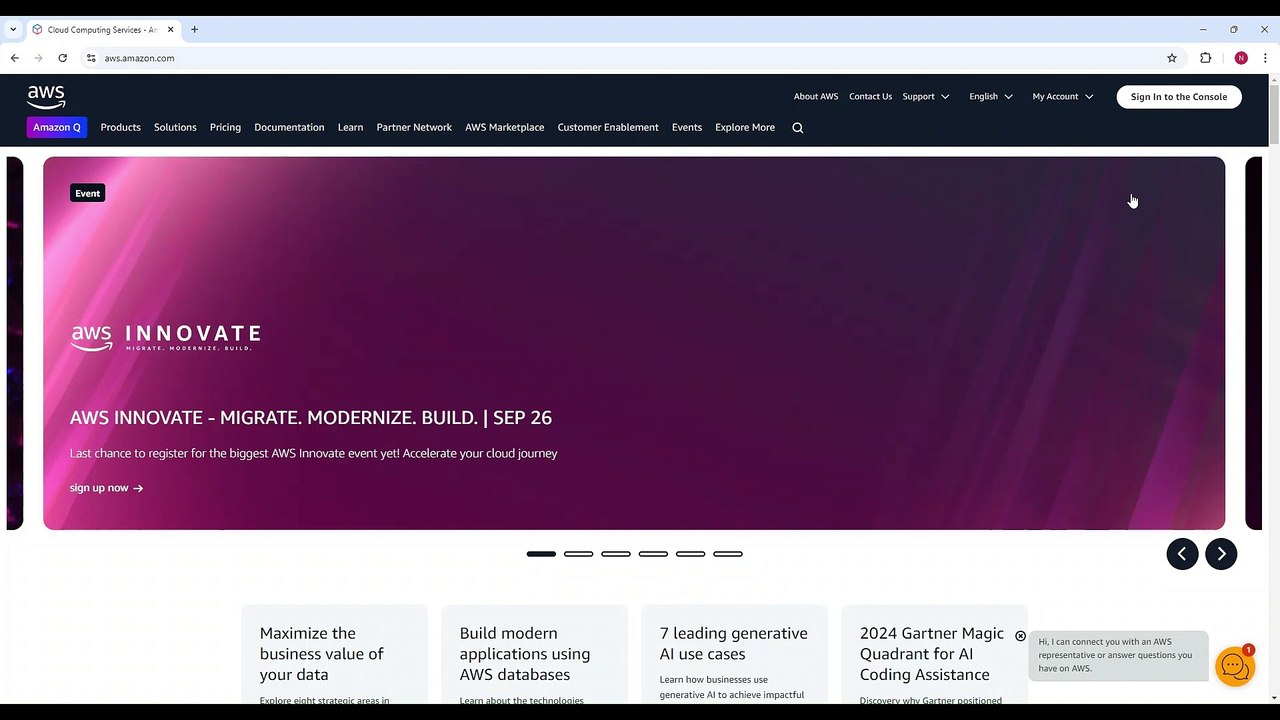The width and height of the screenshot is (1280, 720).
Task: Open the AWS chat assistant bubble
Action: (x=1235, y=666)
